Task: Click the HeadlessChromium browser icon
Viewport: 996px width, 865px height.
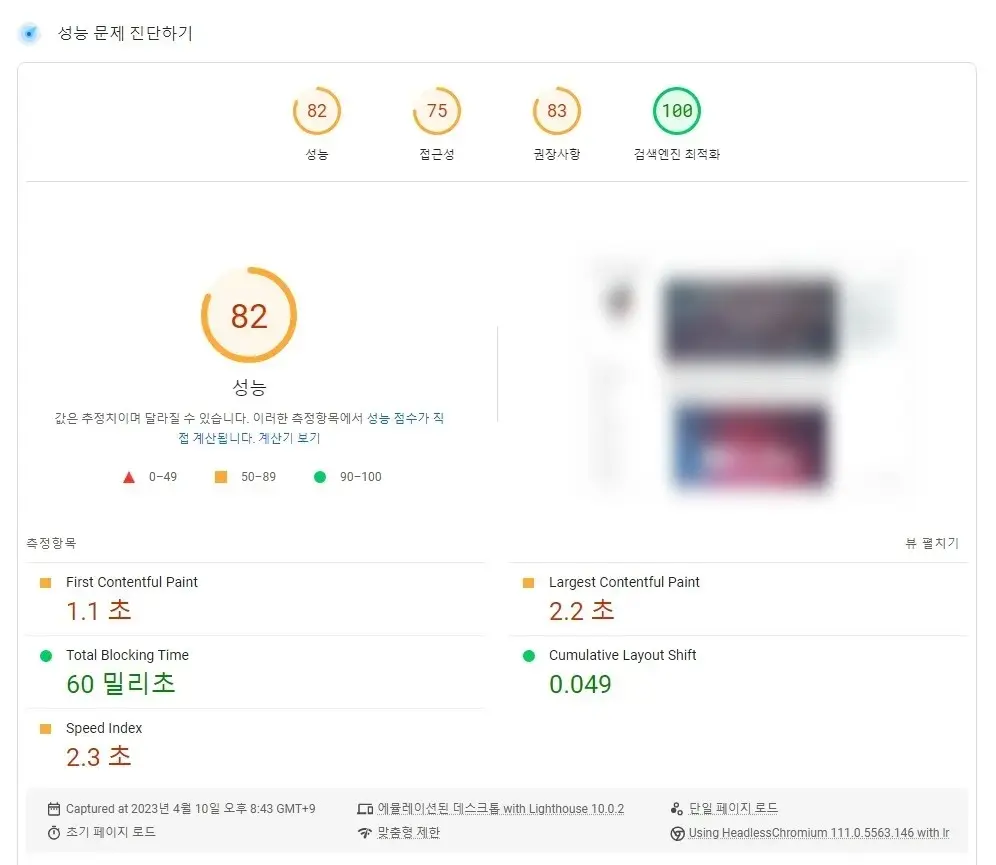Action: 676,832
